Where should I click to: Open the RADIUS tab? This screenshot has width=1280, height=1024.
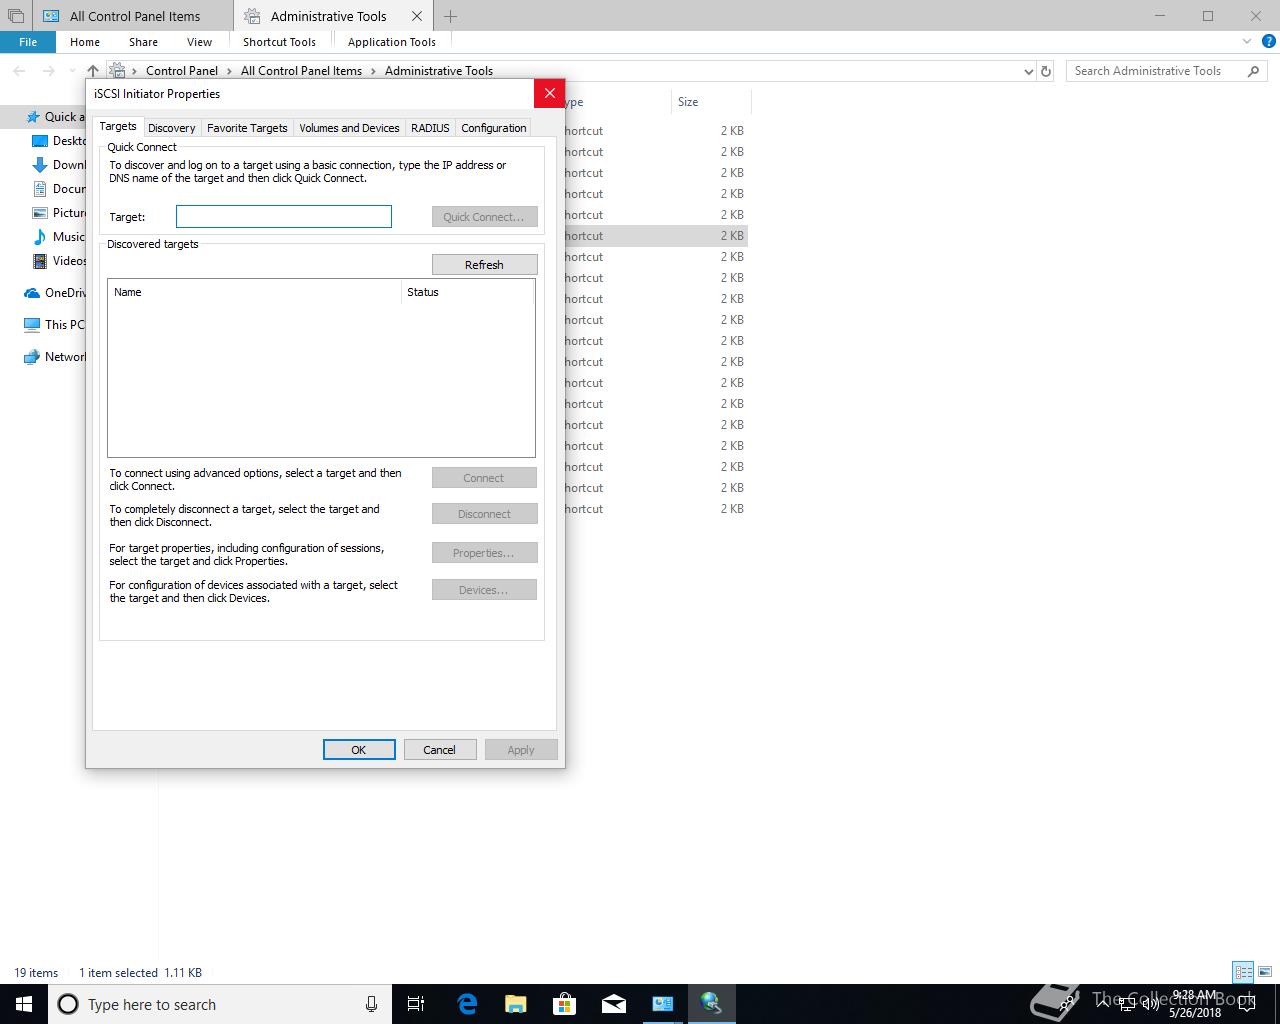430,128
